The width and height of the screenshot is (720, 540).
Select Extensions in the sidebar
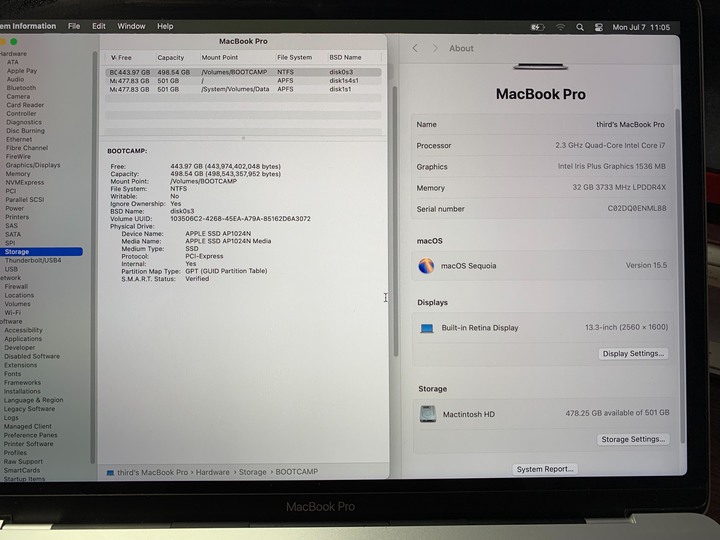(x=21, y=365)
